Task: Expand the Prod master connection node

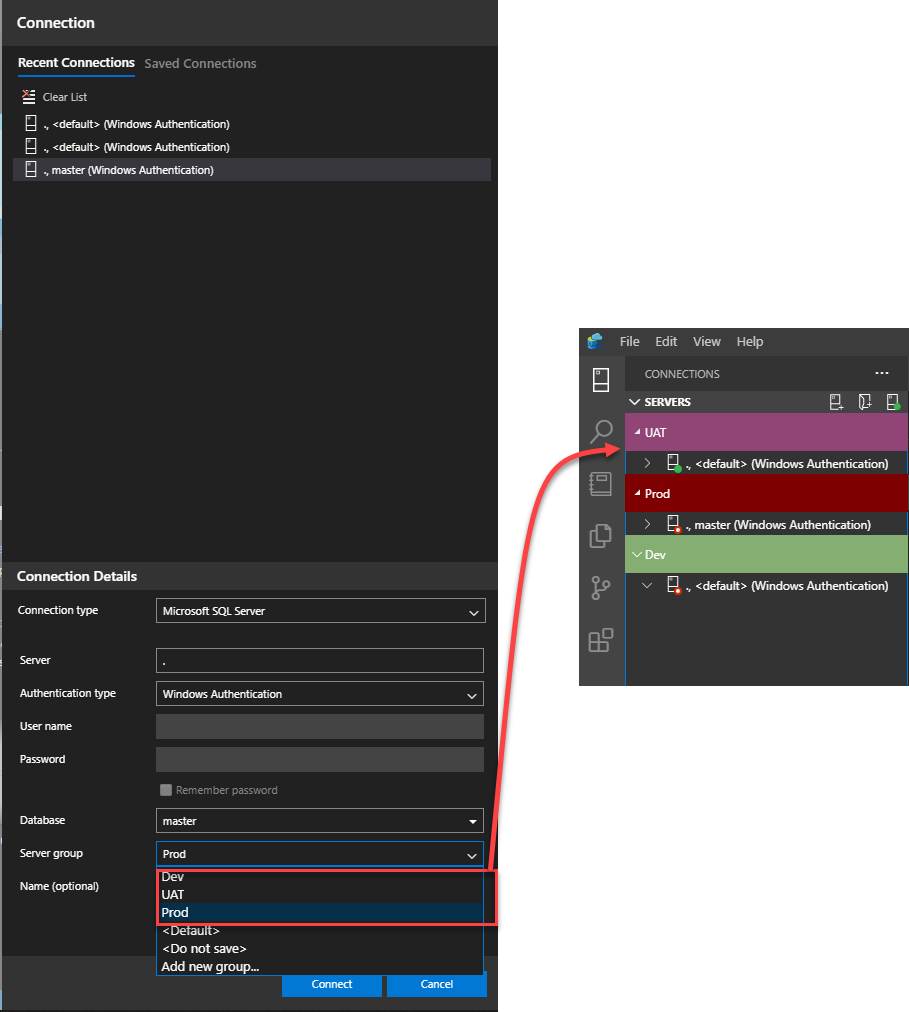Action: 648,524
